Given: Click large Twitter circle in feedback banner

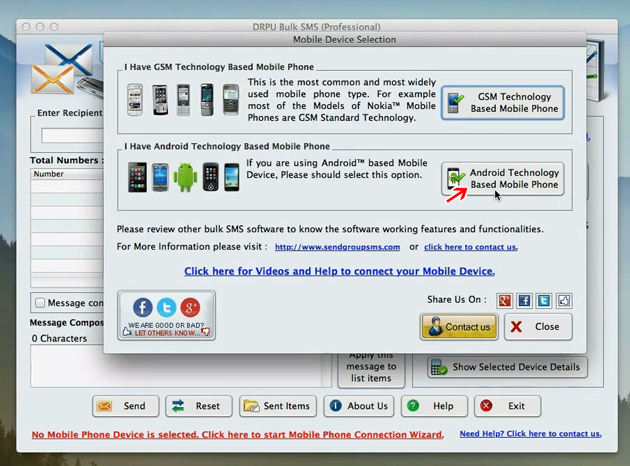Looking at the screenshot, I should tap(166, 308).
